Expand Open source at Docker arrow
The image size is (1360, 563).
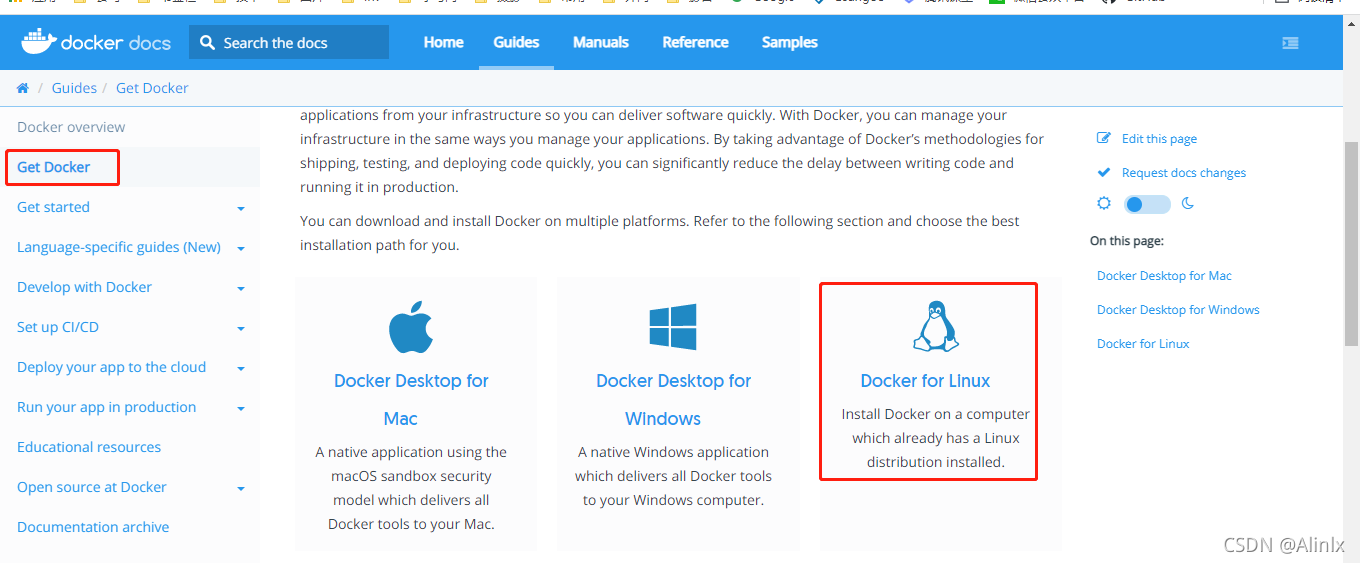click(241, 489)
